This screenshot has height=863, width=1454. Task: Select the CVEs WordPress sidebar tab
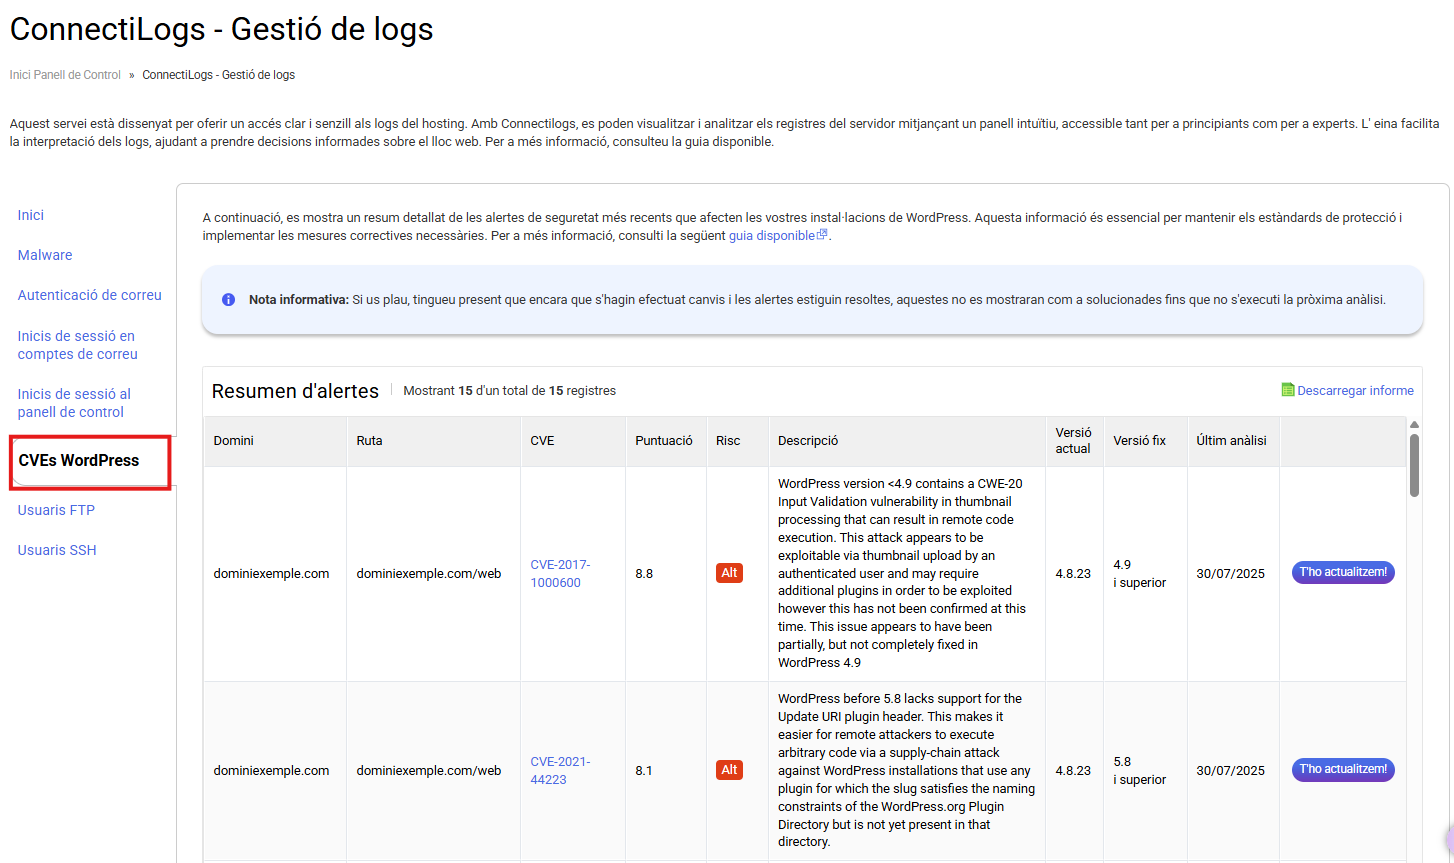coord(79,461)
